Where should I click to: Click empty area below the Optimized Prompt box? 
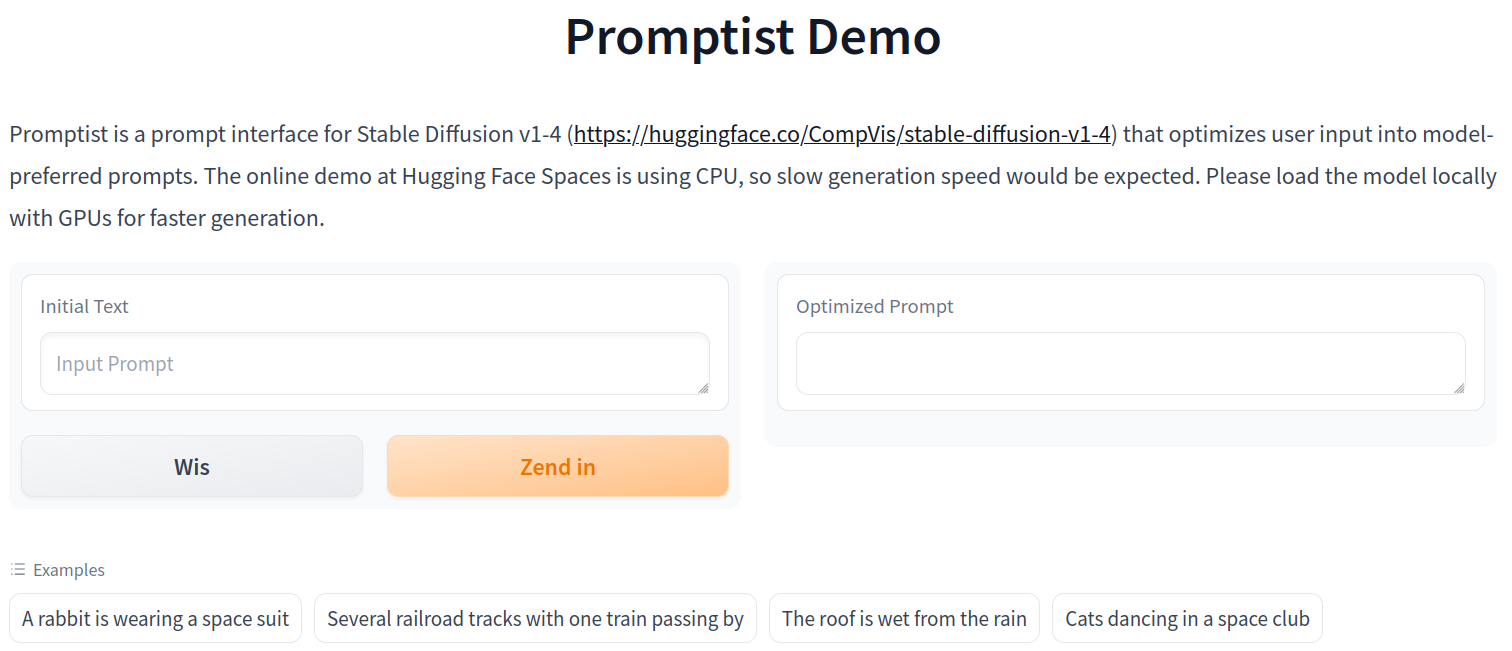(x=1130, y=428)
